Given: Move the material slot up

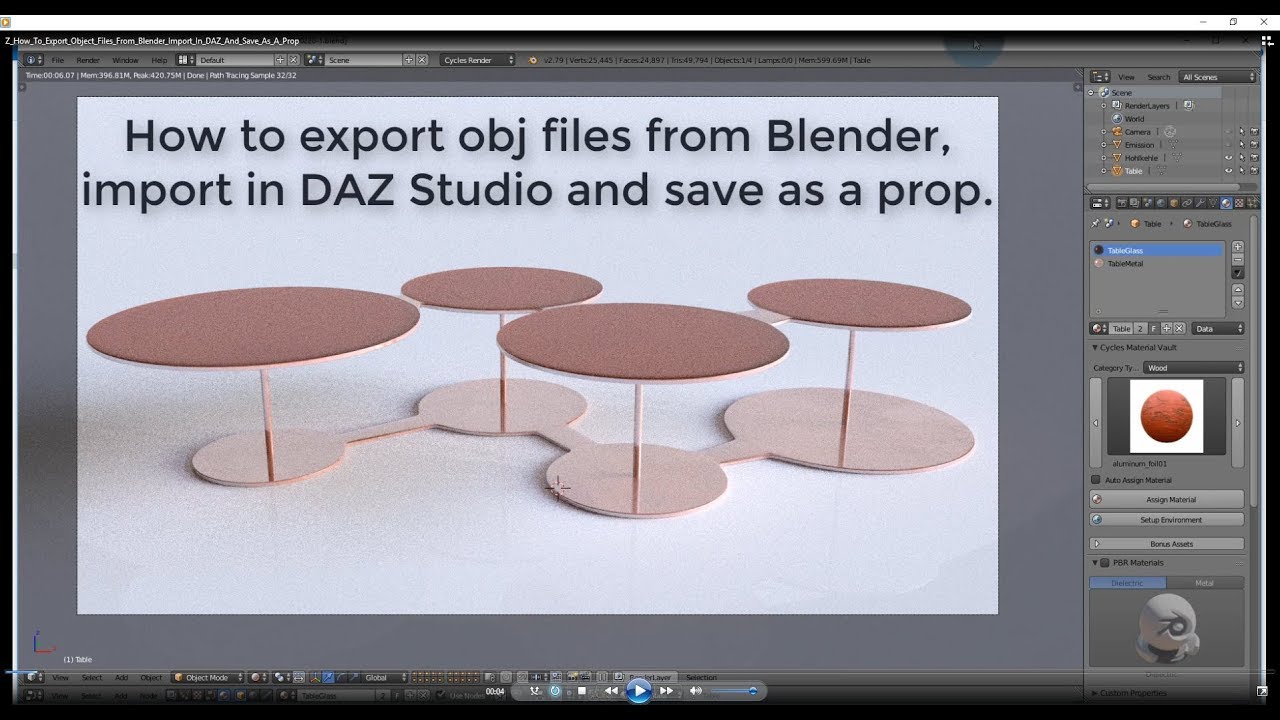Looking at the screenshot, I should (1238, 290).
